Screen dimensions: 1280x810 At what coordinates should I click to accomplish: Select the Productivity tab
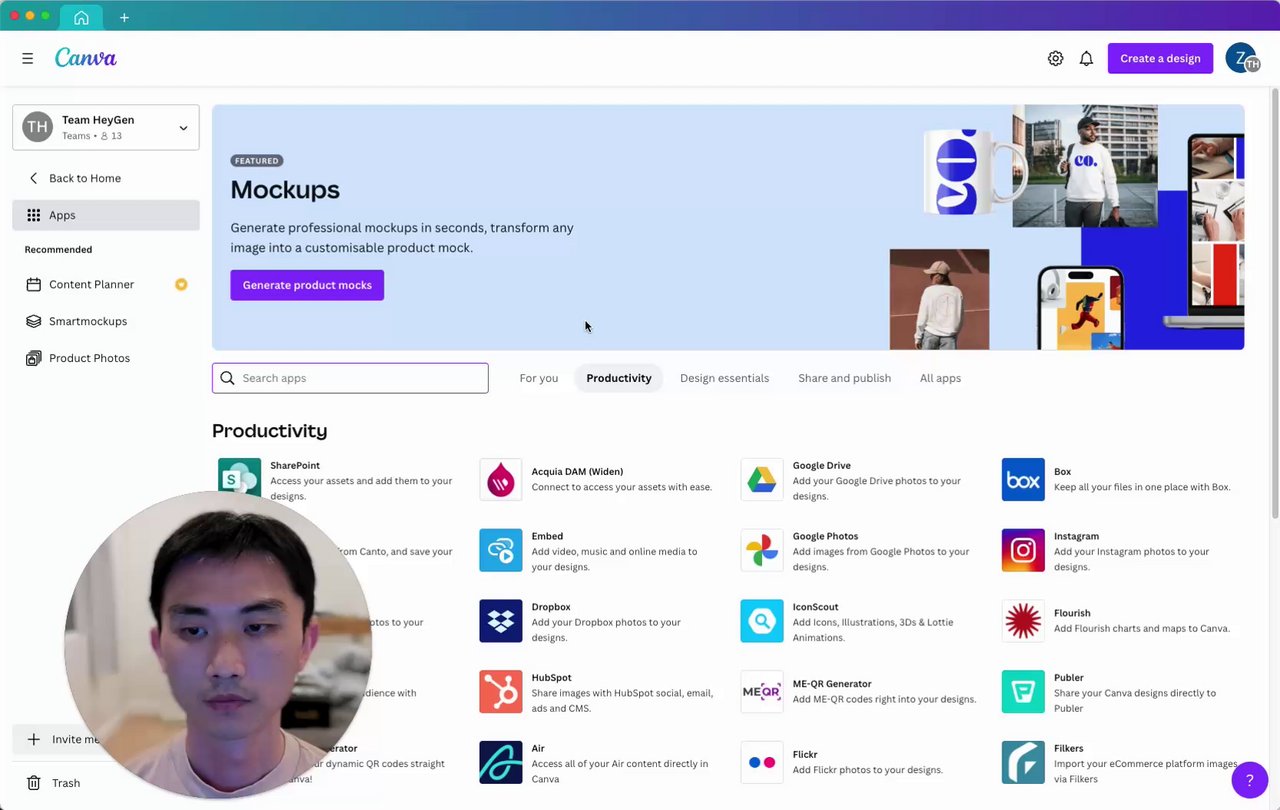pos(619,378)
